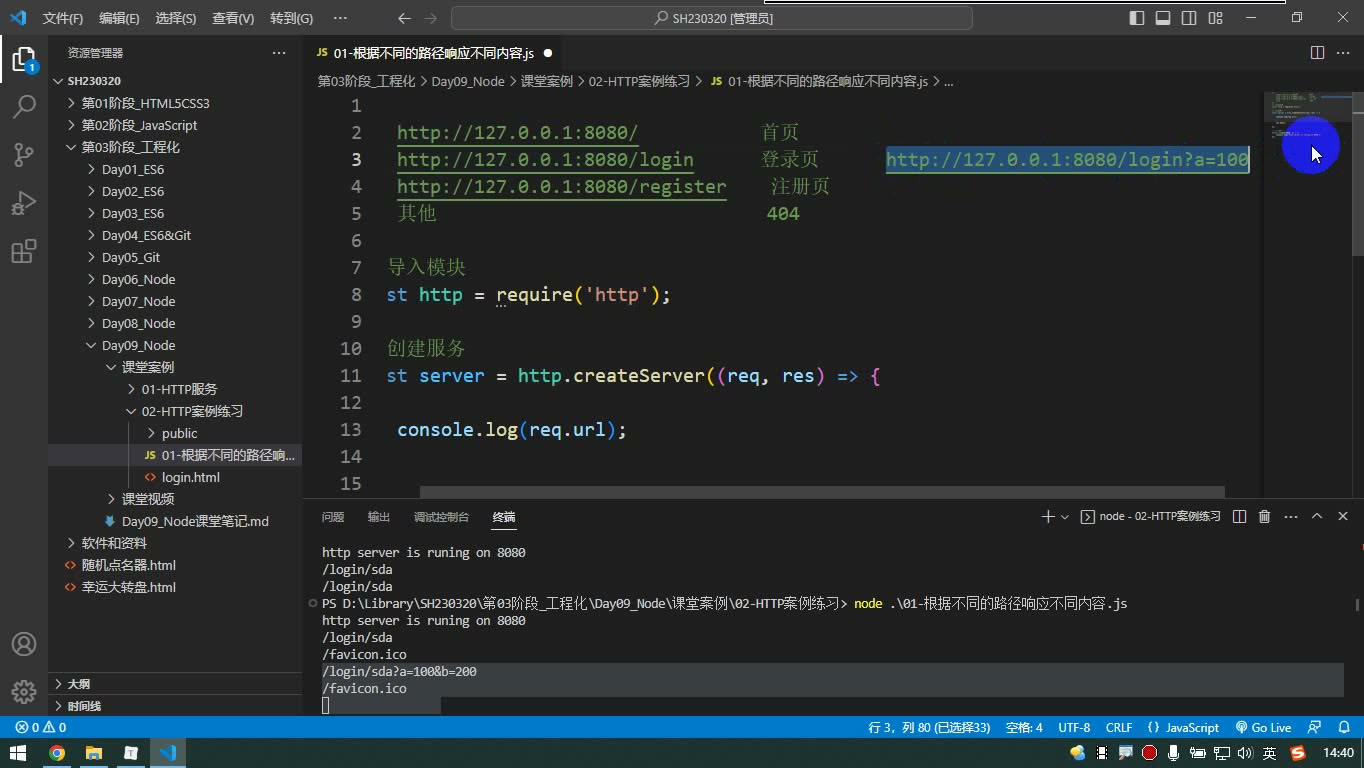This screenshot has width=1364, height=768.
Task: Switch to the 问题 panel tab
Action: (333, 517)
